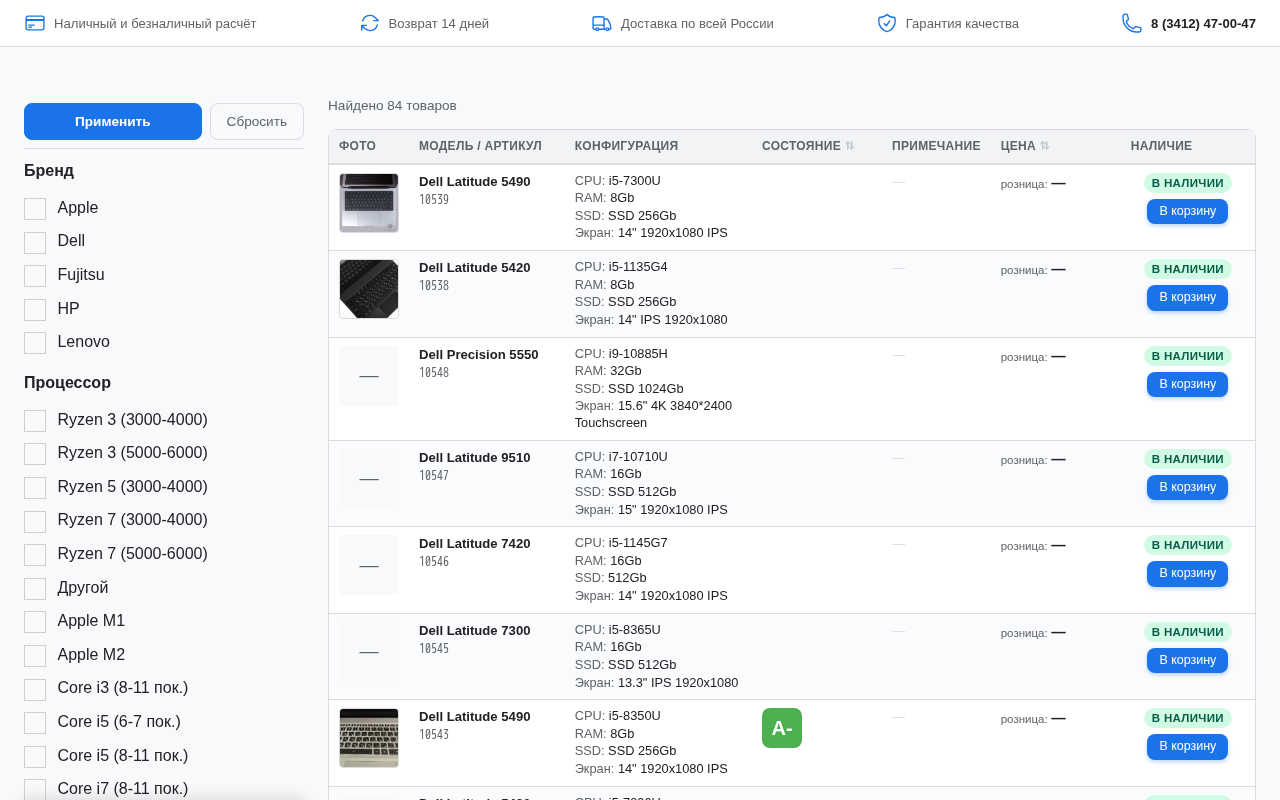Image resolution: width=1280 pixels, height=800 pixels.
Task: Check the HP brand checkbox
Action: [x=35, y=310]
